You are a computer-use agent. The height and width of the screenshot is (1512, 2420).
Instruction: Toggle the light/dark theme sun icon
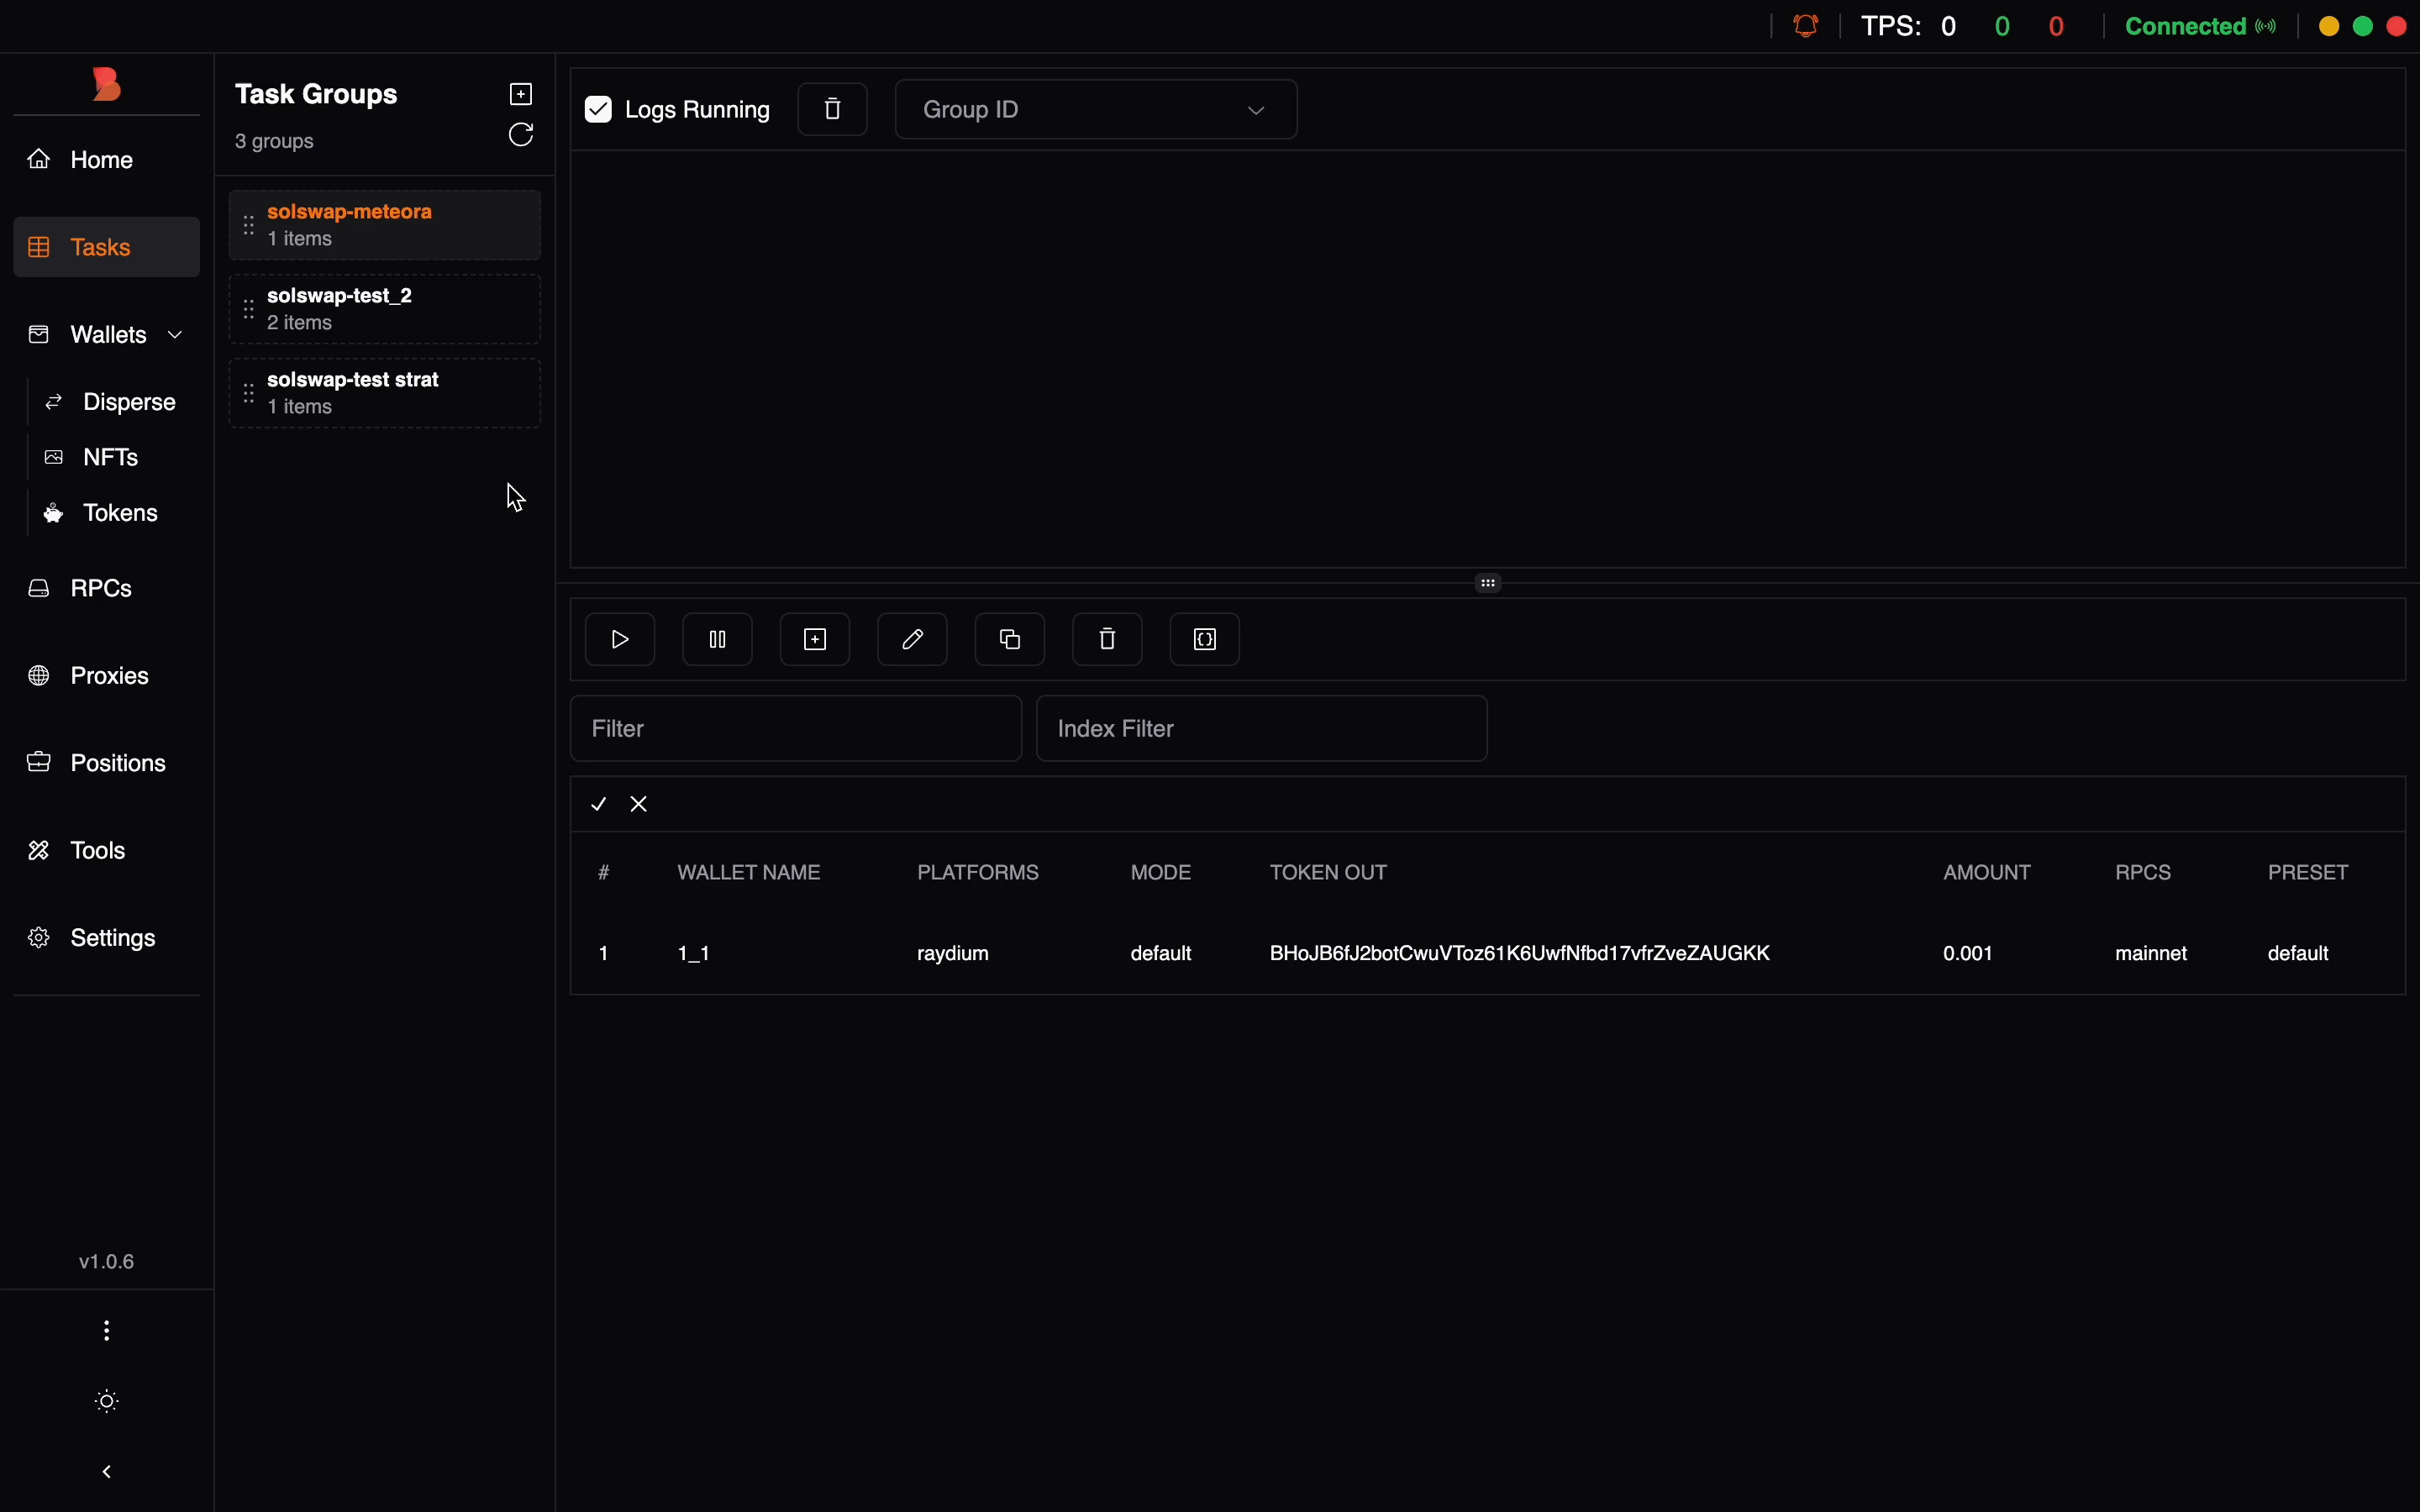tap(107, 1402)
